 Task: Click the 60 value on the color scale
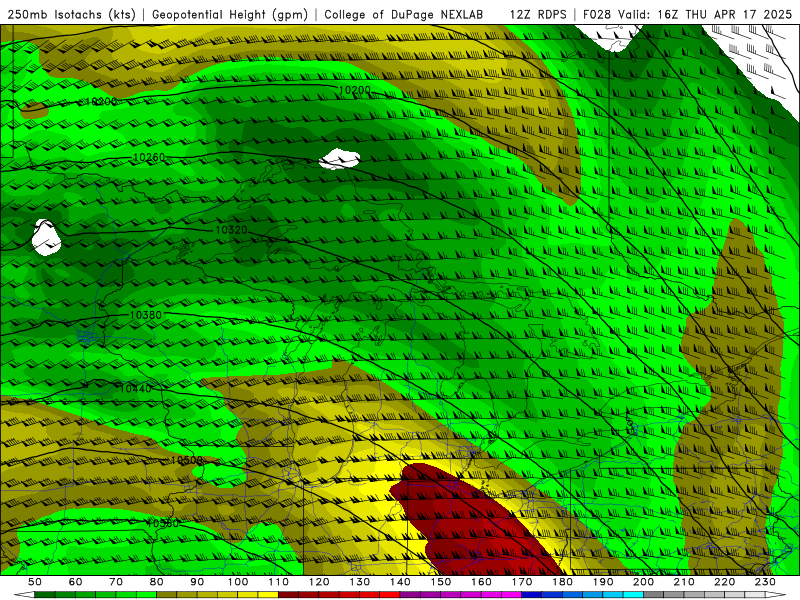pos(76,582)
